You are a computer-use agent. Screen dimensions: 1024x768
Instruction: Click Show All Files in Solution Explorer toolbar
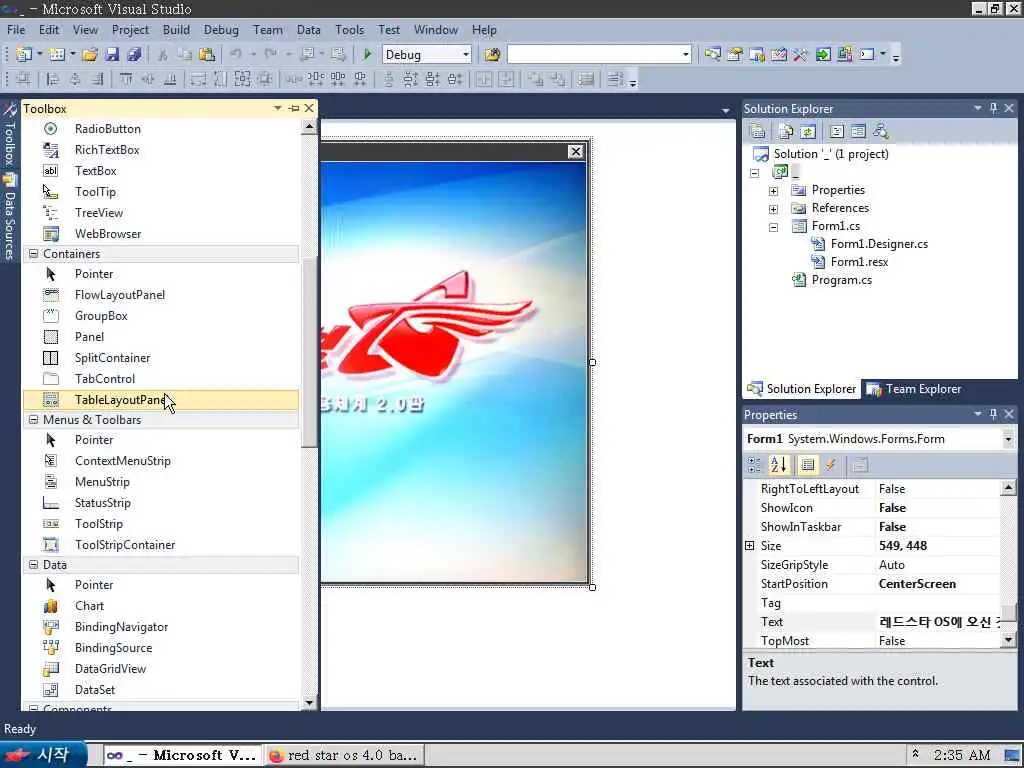[x=786, y=131]
